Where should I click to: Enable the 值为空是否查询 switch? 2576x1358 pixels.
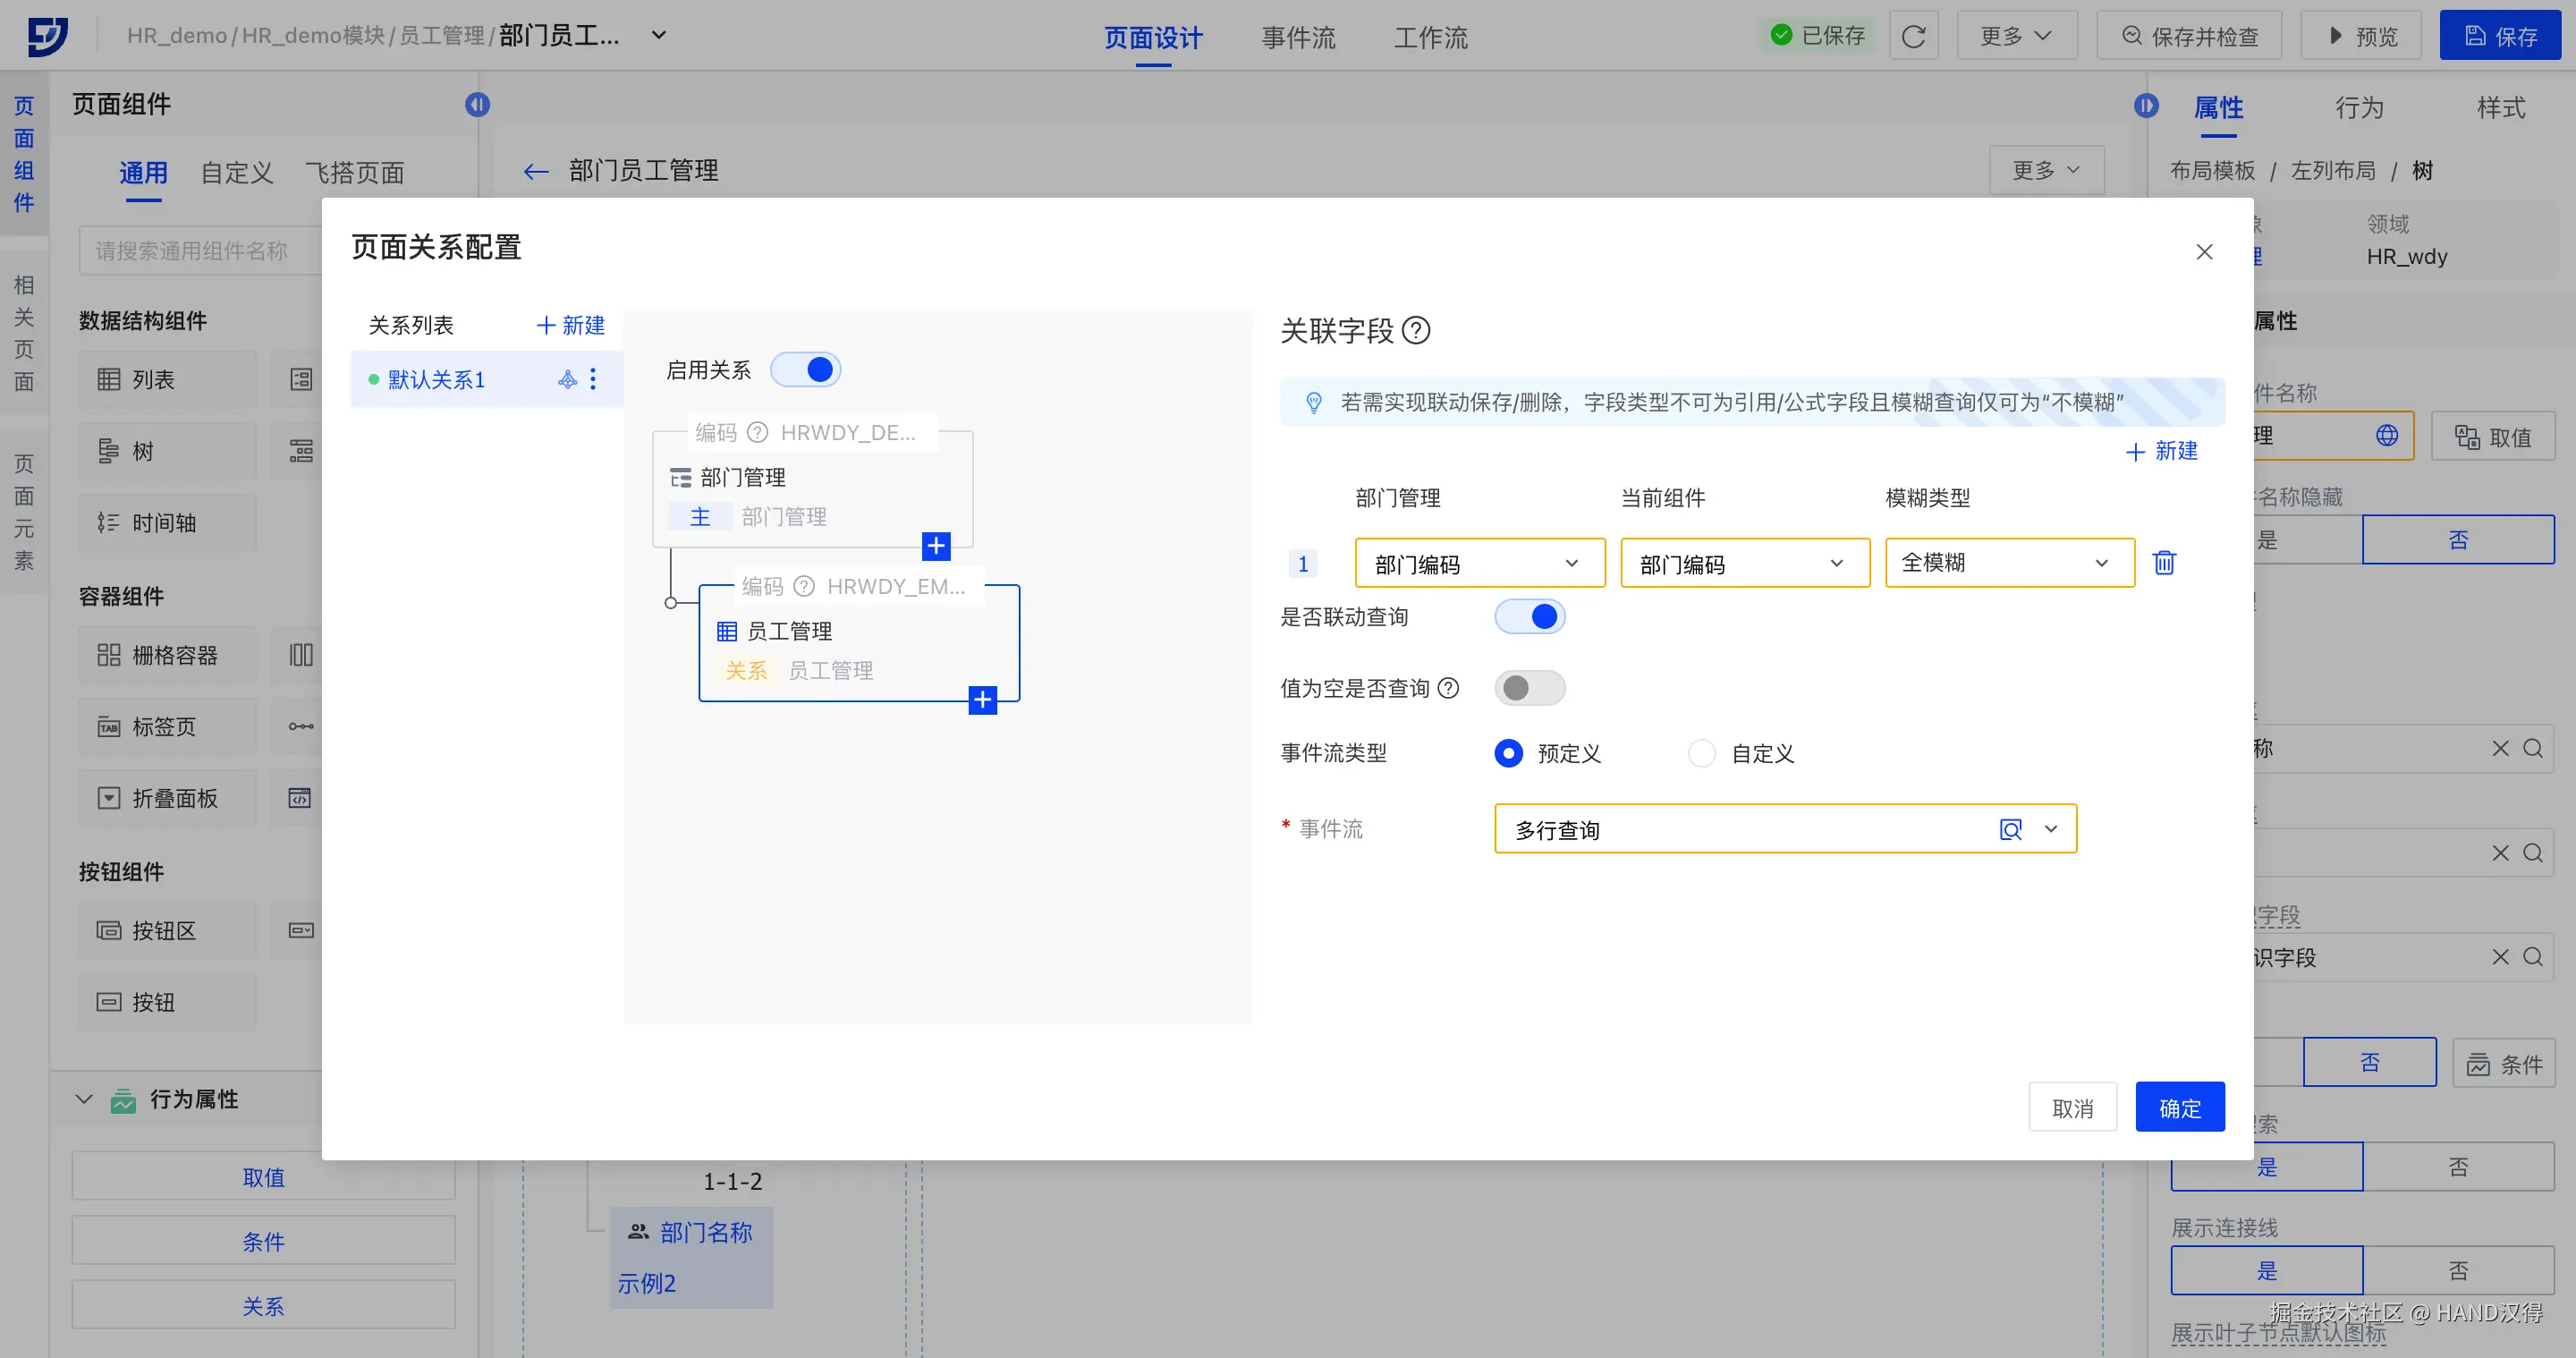(x=1529, y=688)
